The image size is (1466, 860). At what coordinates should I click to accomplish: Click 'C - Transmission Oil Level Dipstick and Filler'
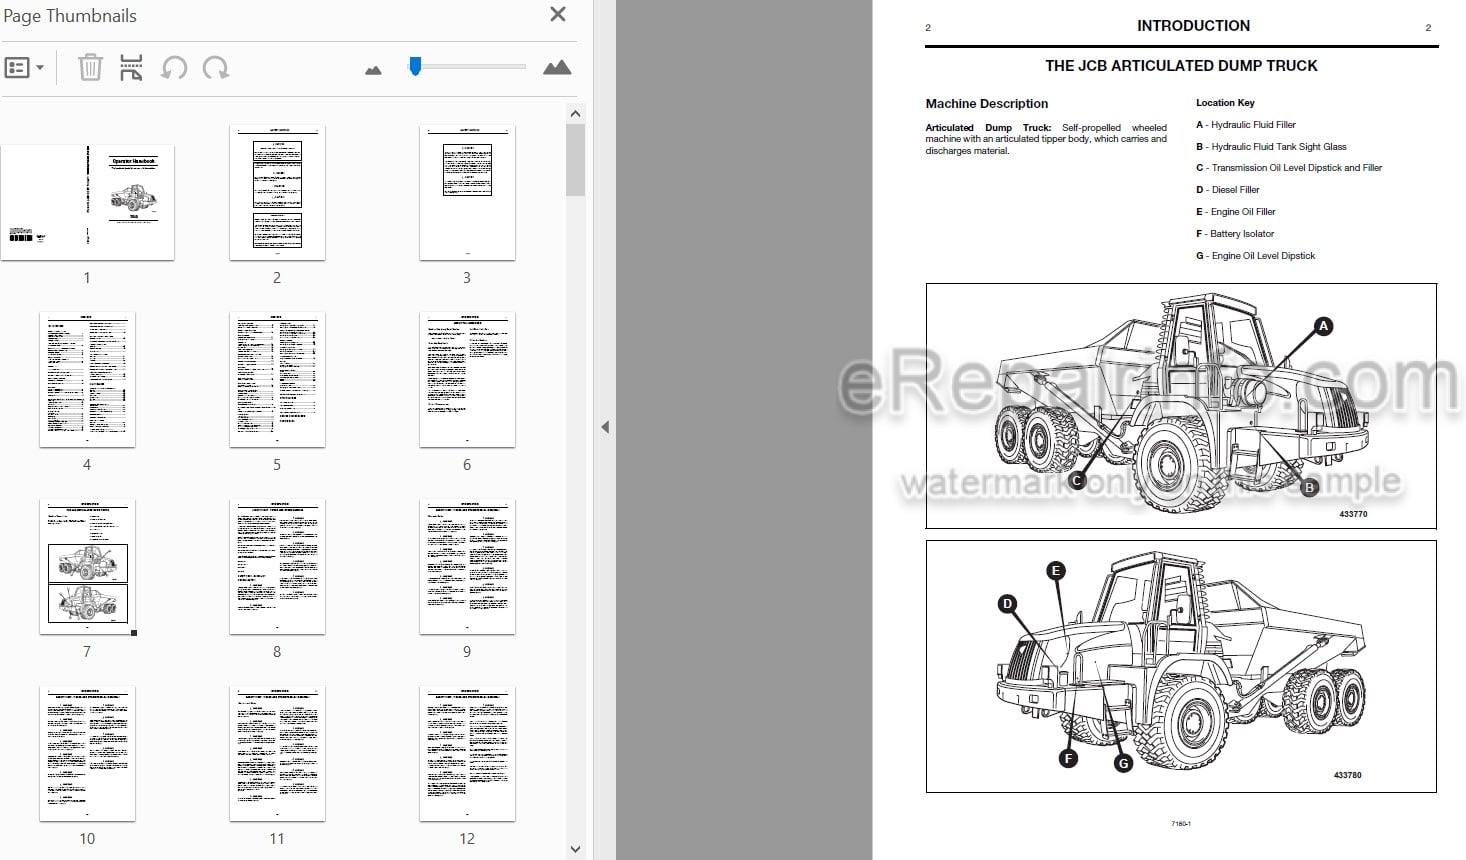pyautogui.click(x=1289, y=168)
